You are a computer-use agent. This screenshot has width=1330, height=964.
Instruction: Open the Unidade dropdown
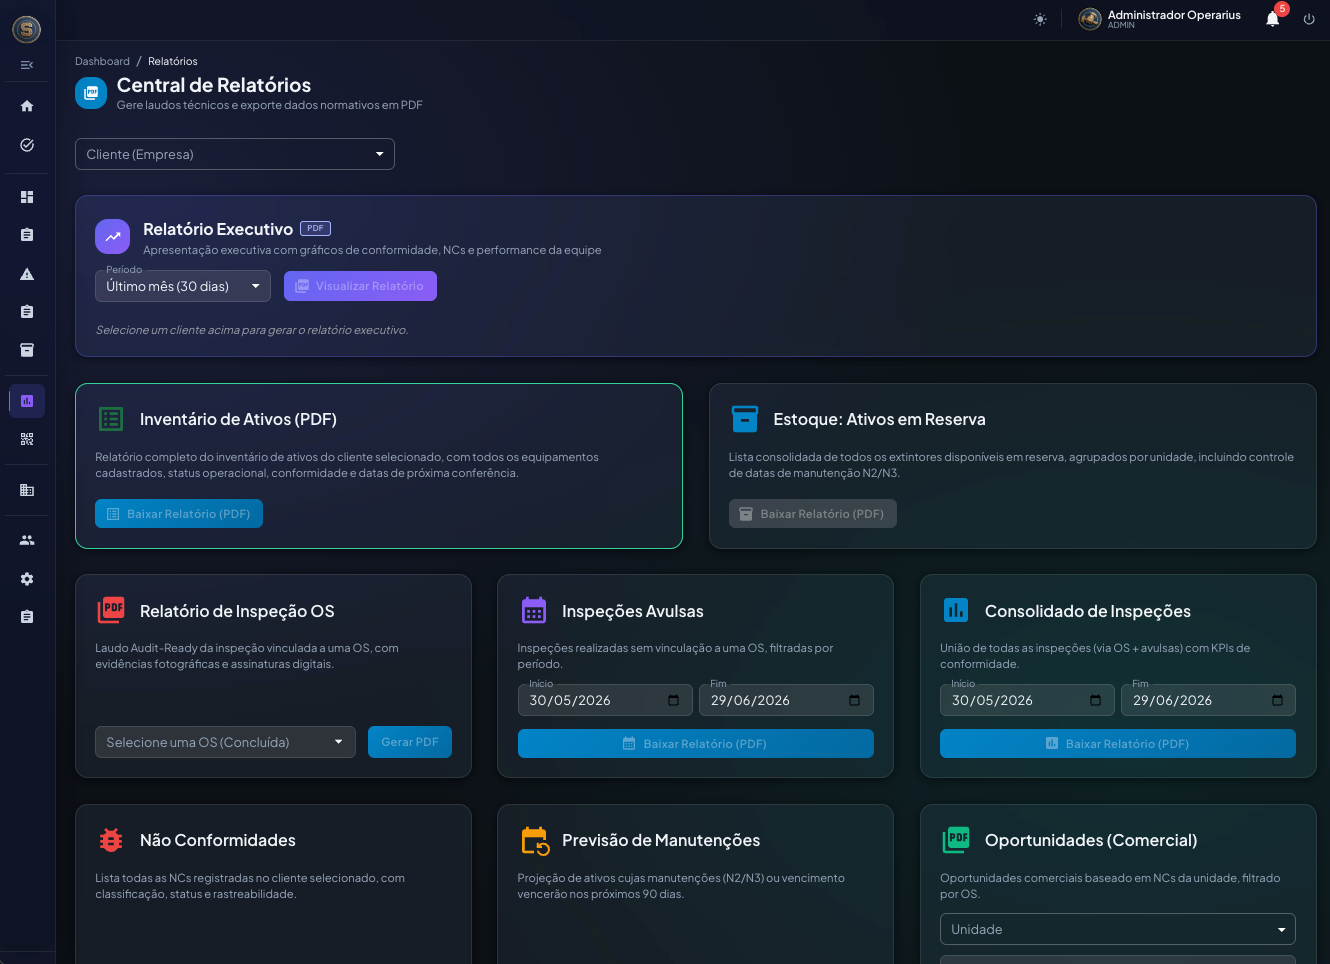1118,929
